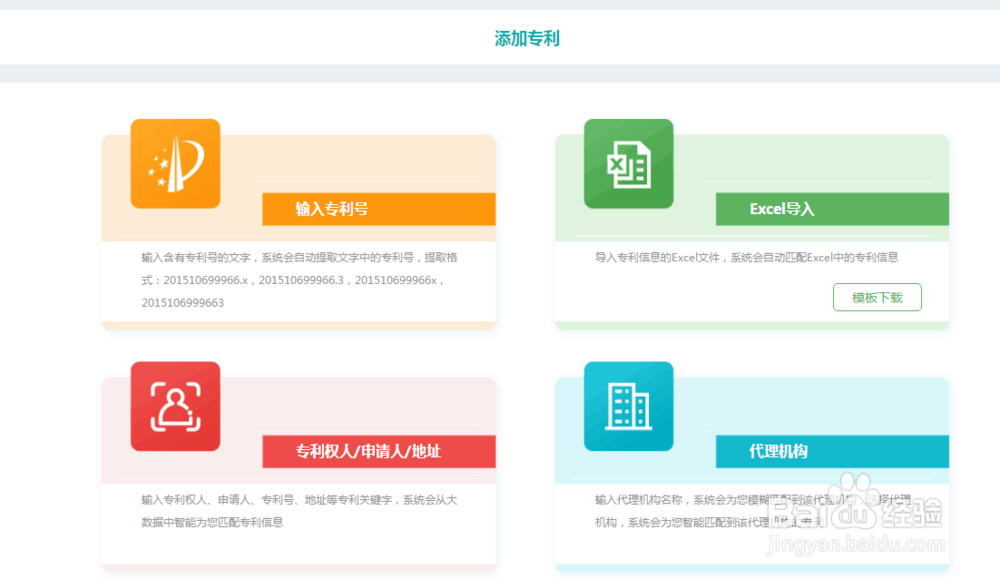Click the orange patent number icon
Viewport: 1000px width, 579px height.
[x=175, y=164]
